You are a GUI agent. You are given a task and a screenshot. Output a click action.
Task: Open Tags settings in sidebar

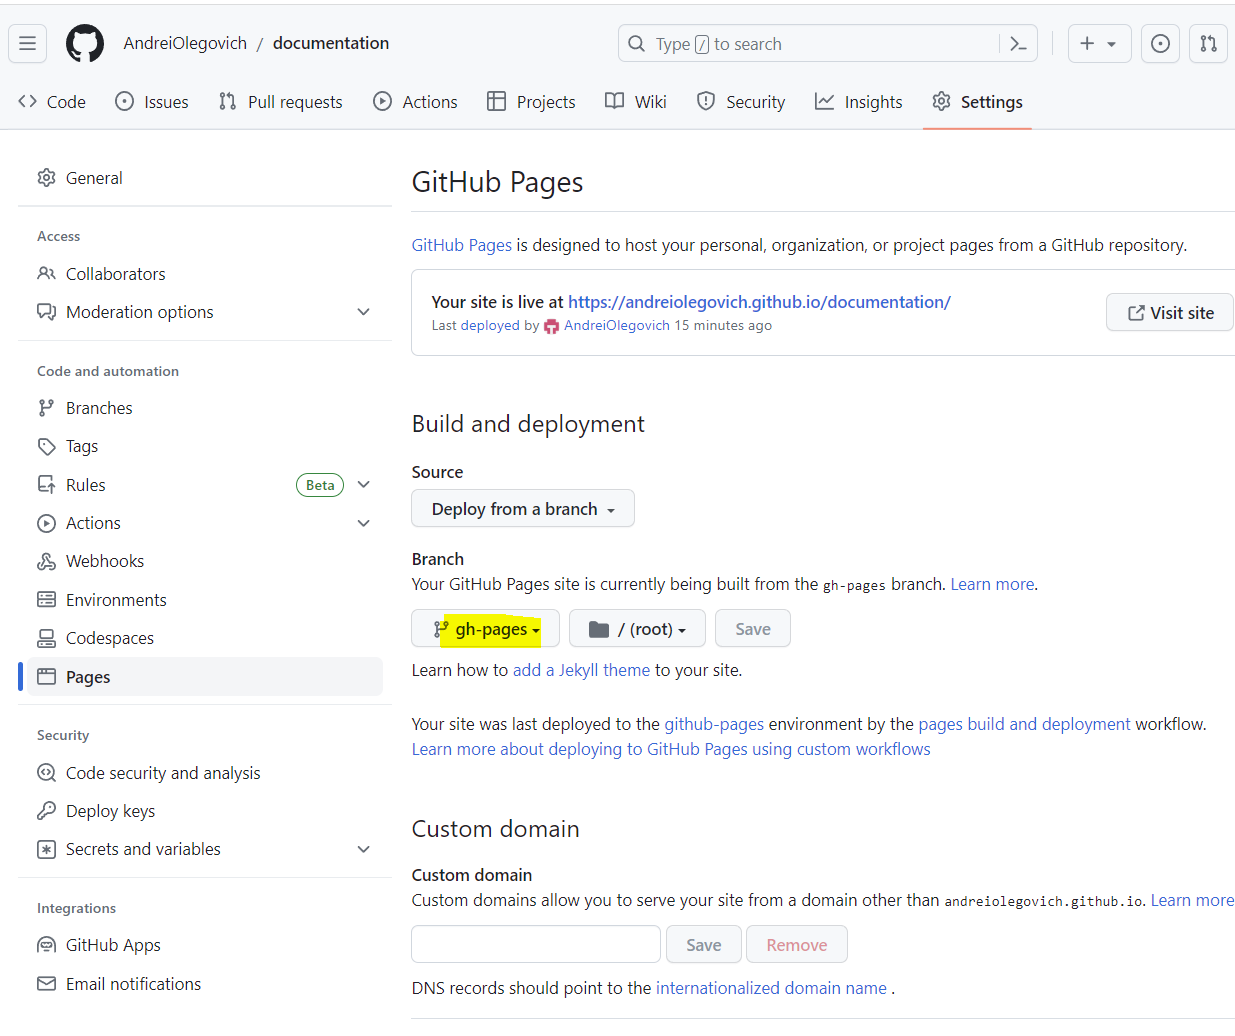(205, 446)
